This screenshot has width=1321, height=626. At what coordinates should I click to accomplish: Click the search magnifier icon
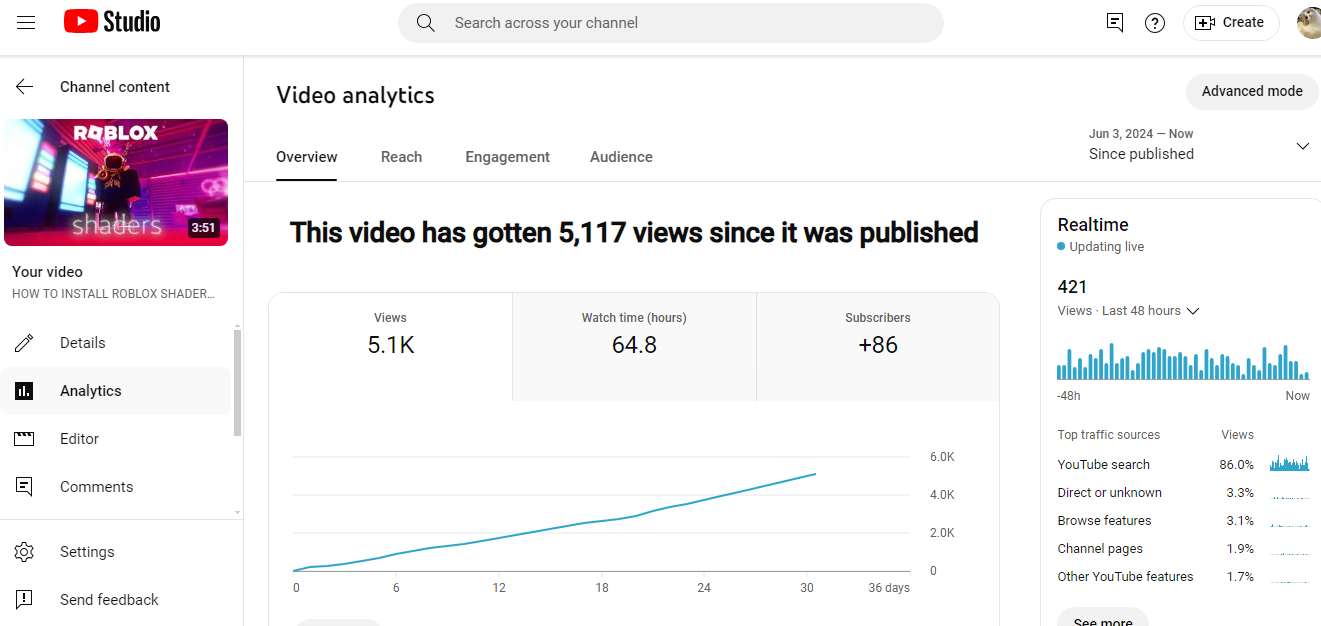point(426,23)
